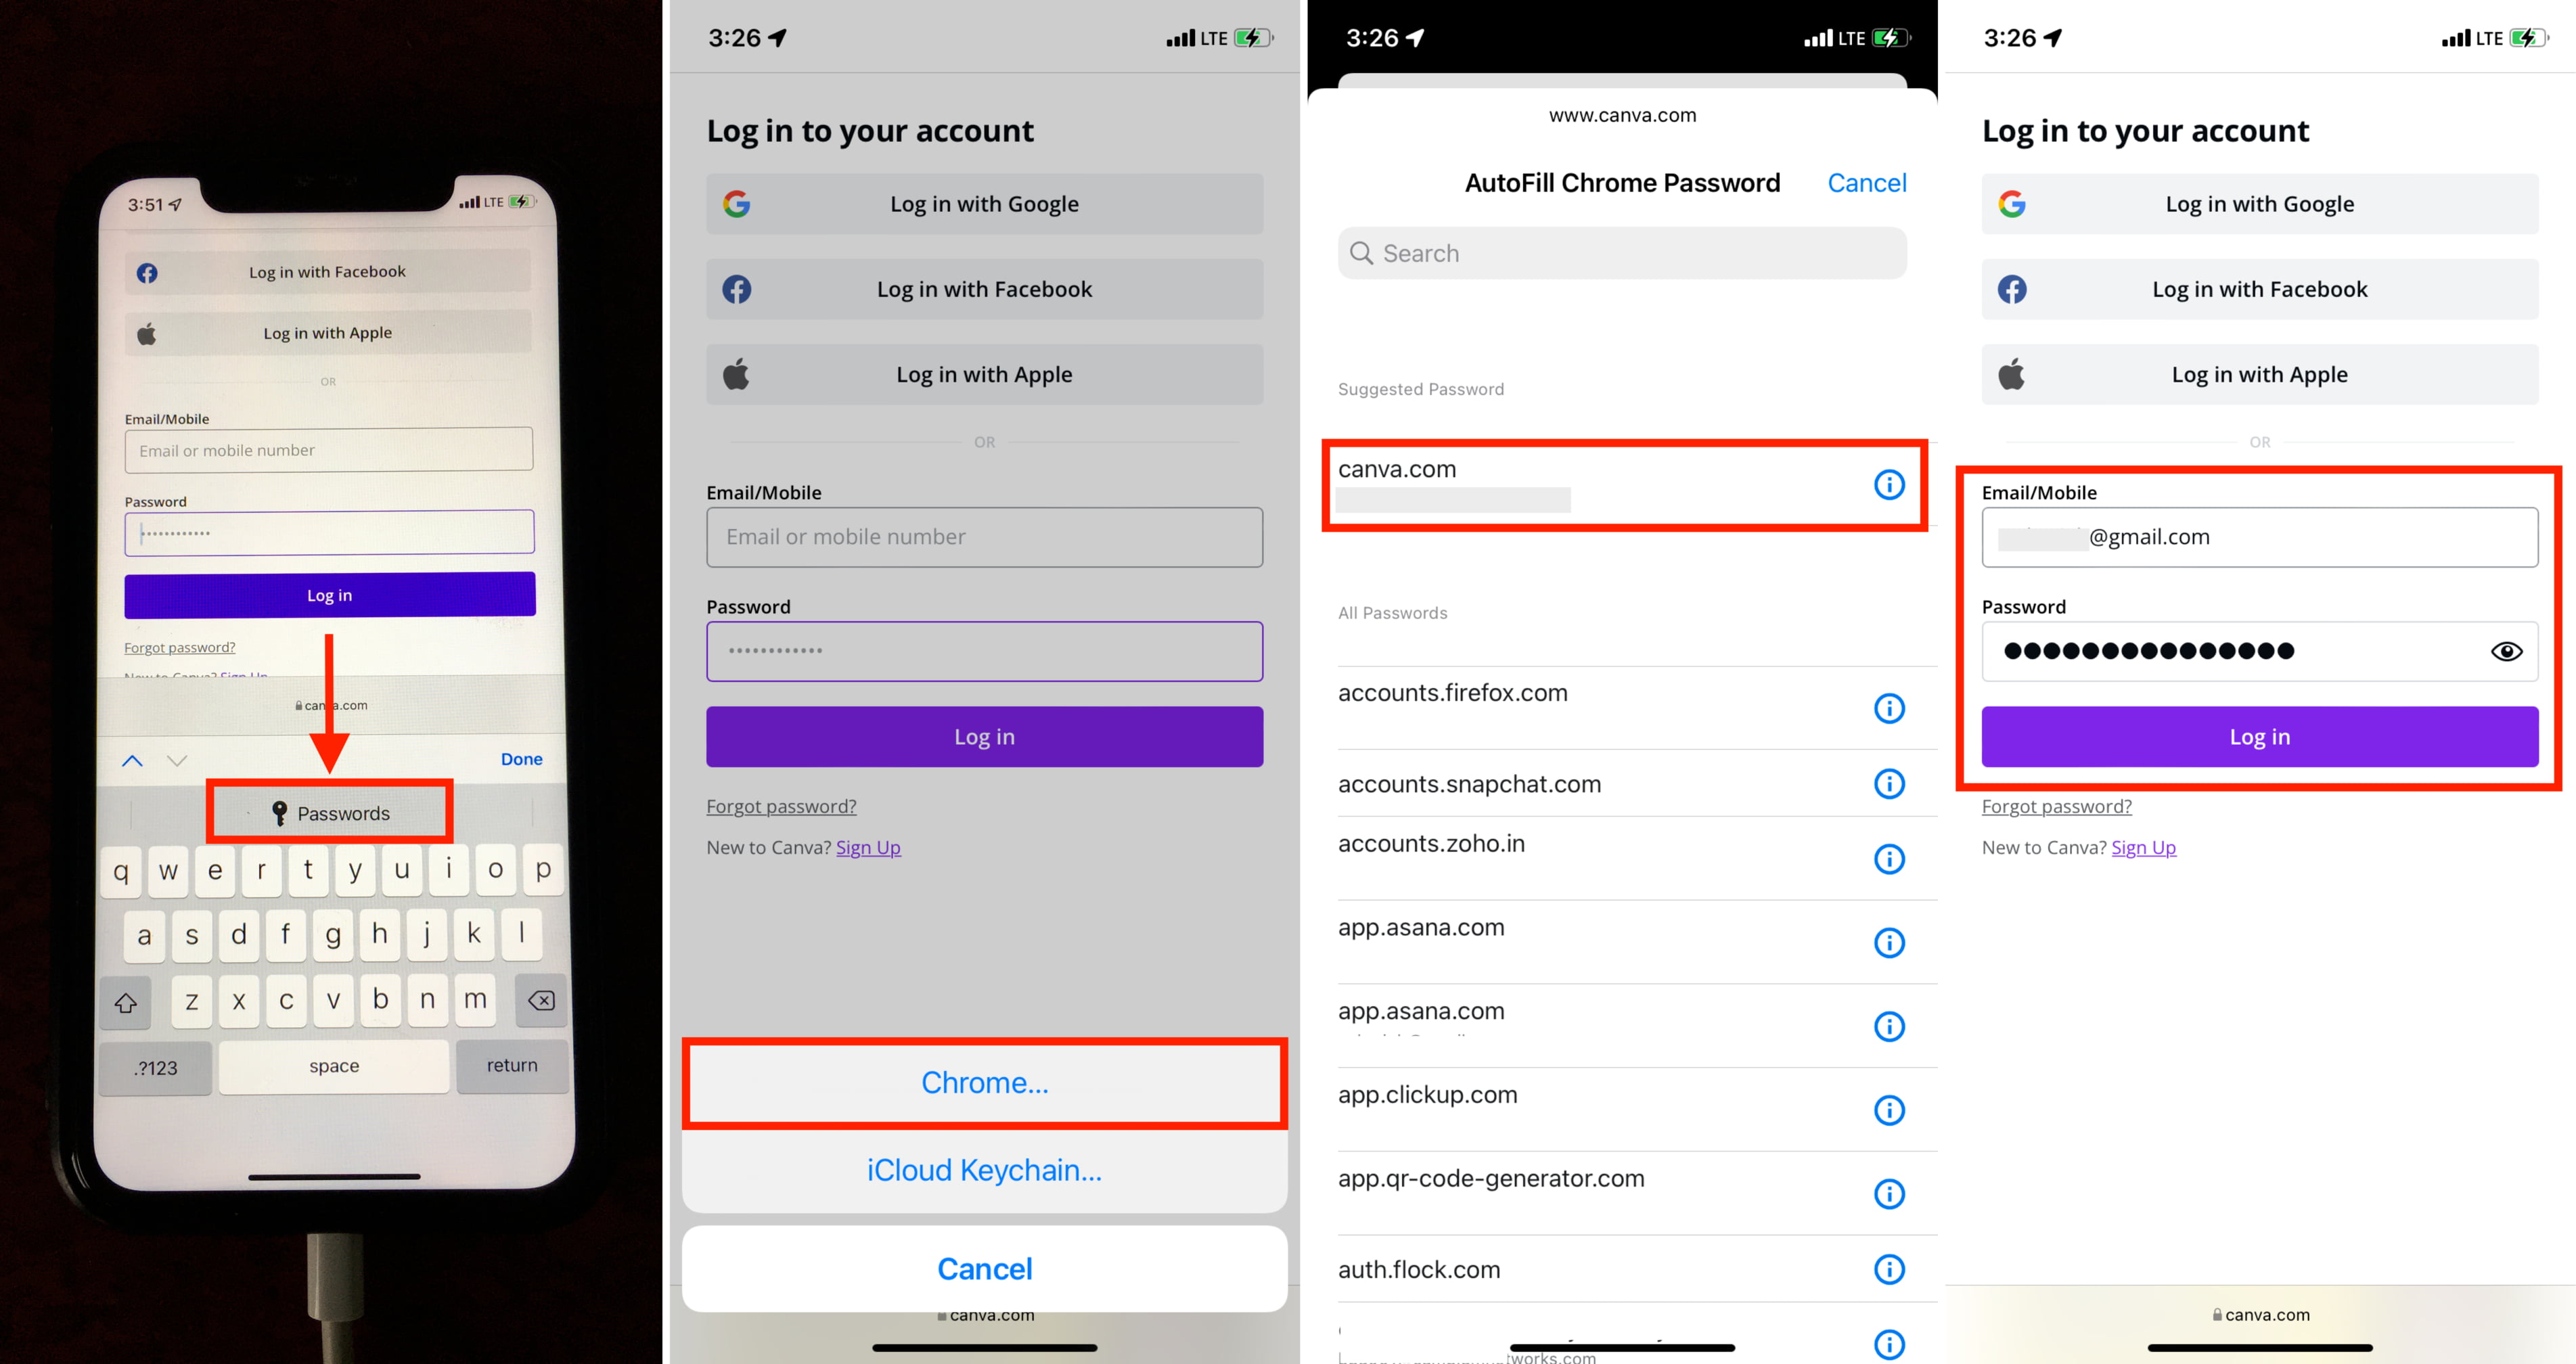This screenshot has width=2576, height=1364.
Task: Open info for canva.com suggested password
Action: (x=1888, y=485)
